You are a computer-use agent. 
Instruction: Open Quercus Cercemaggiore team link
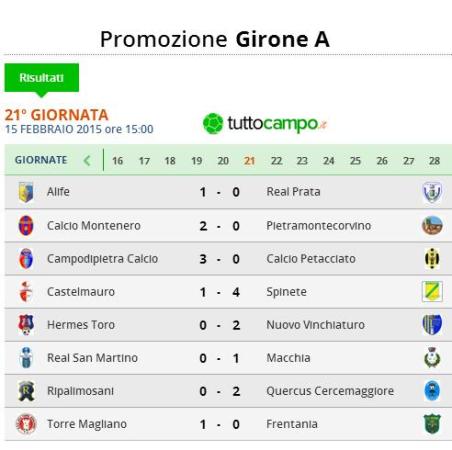pyautogui.click(x=330, y=391)
